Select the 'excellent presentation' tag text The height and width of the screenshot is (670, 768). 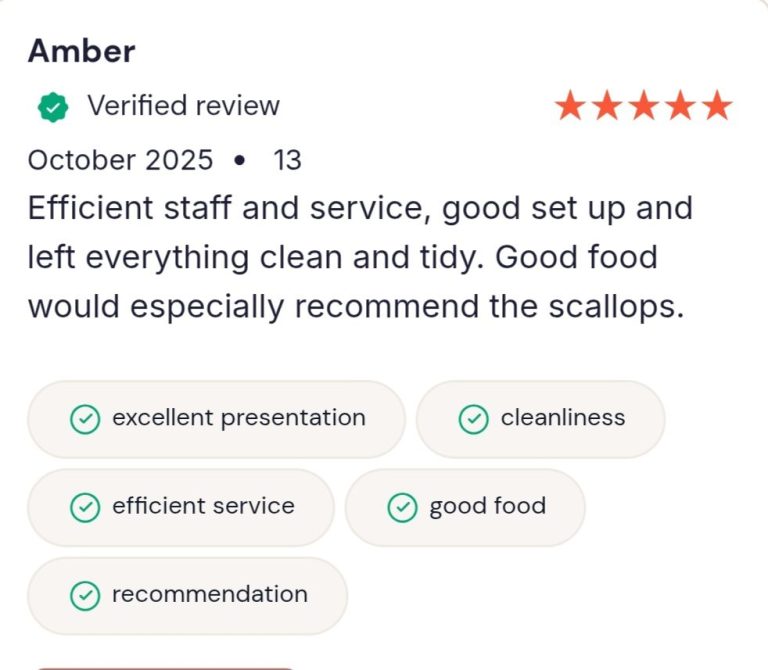tap(239, 418)
